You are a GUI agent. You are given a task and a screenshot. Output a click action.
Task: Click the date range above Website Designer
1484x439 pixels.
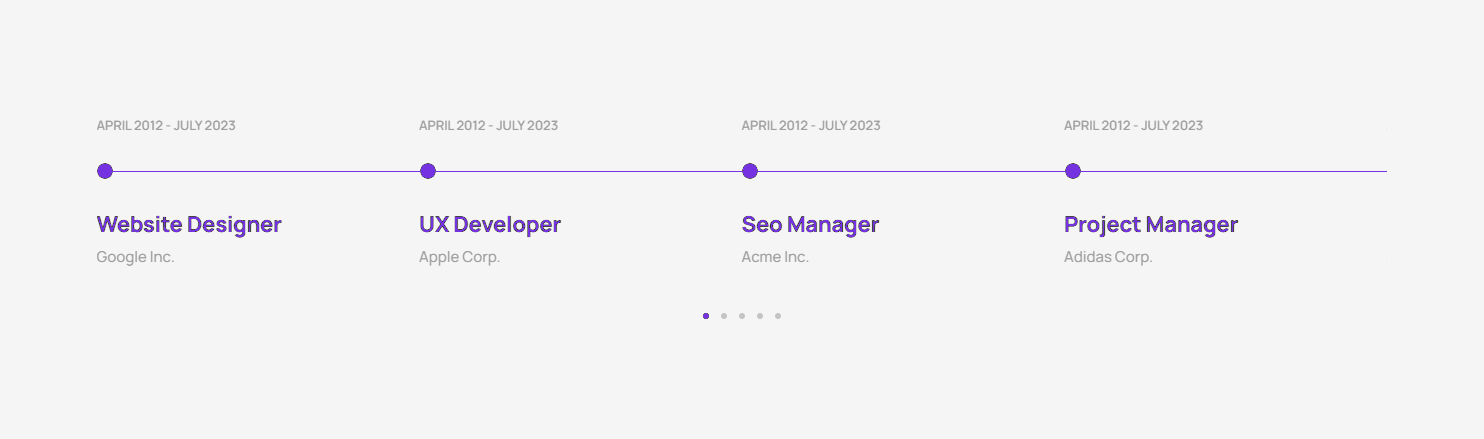point(166,126)
